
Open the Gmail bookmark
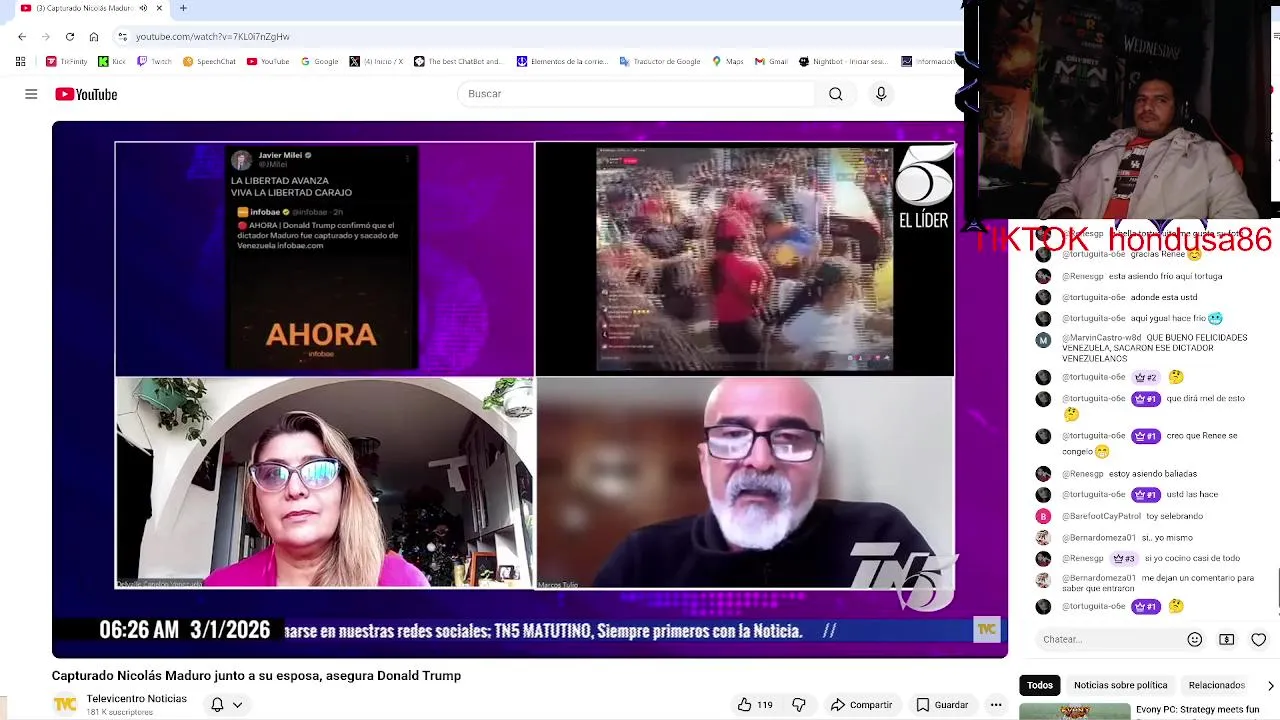(x=771, y=61)
